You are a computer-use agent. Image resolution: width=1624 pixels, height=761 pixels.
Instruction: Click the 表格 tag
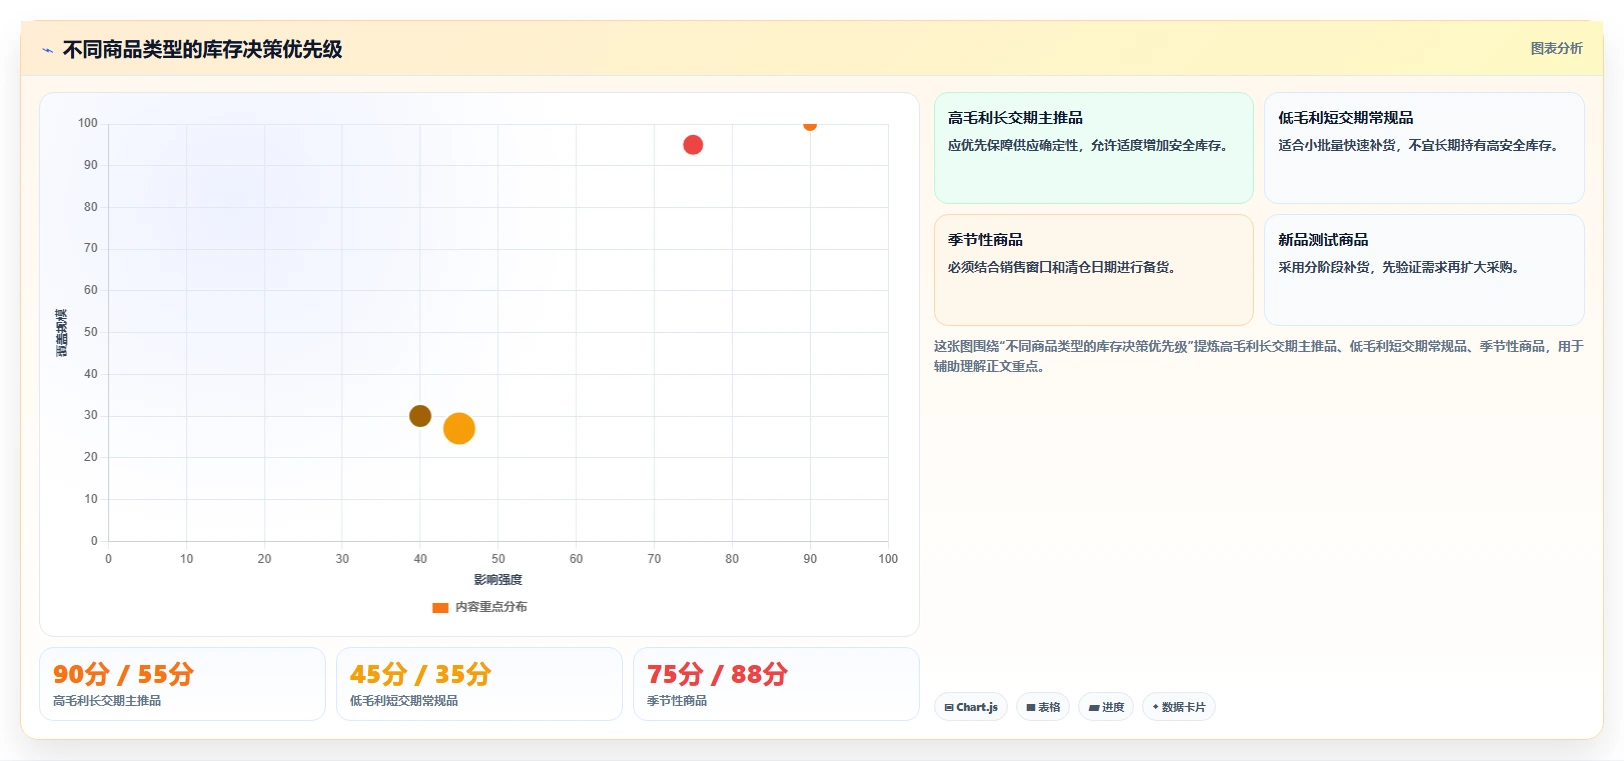1043,707
